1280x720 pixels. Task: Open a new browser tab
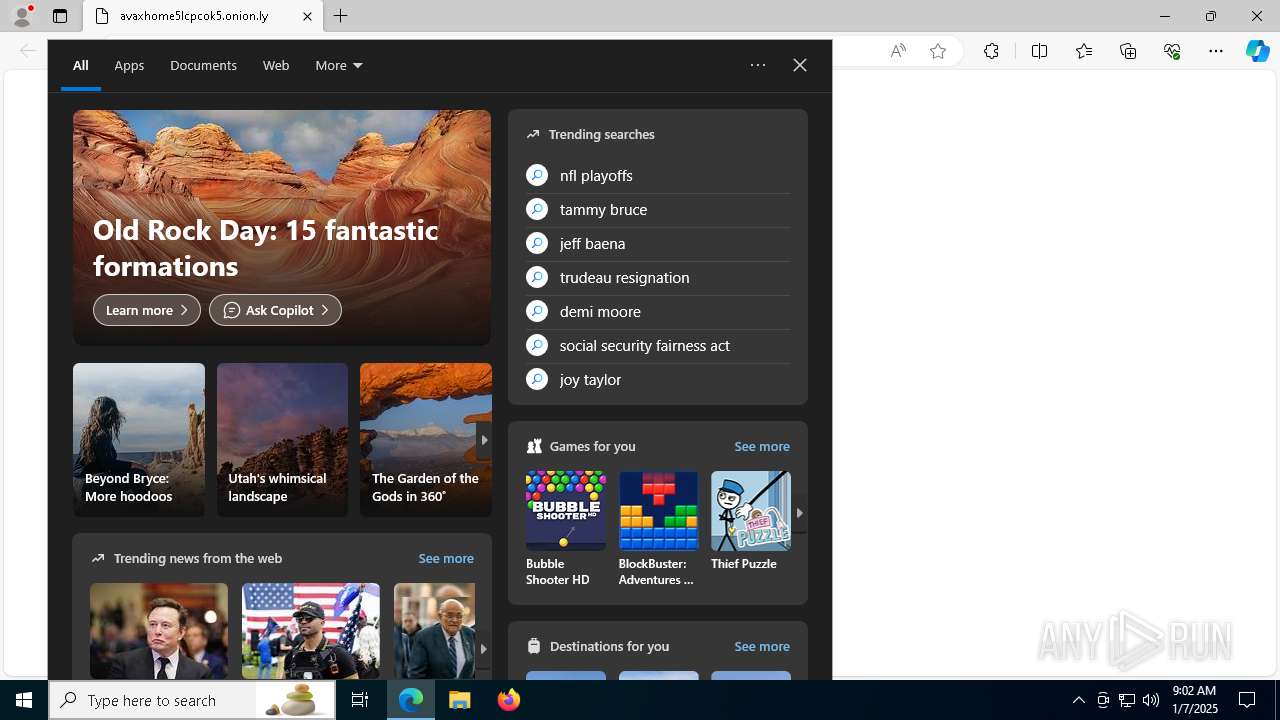tap(341, 16)
